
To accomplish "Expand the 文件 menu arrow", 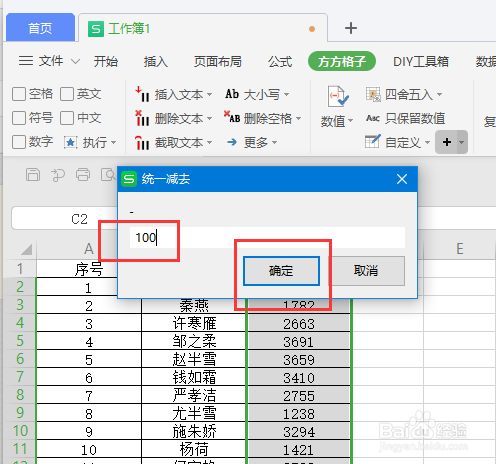I will [x=76, y=61].
